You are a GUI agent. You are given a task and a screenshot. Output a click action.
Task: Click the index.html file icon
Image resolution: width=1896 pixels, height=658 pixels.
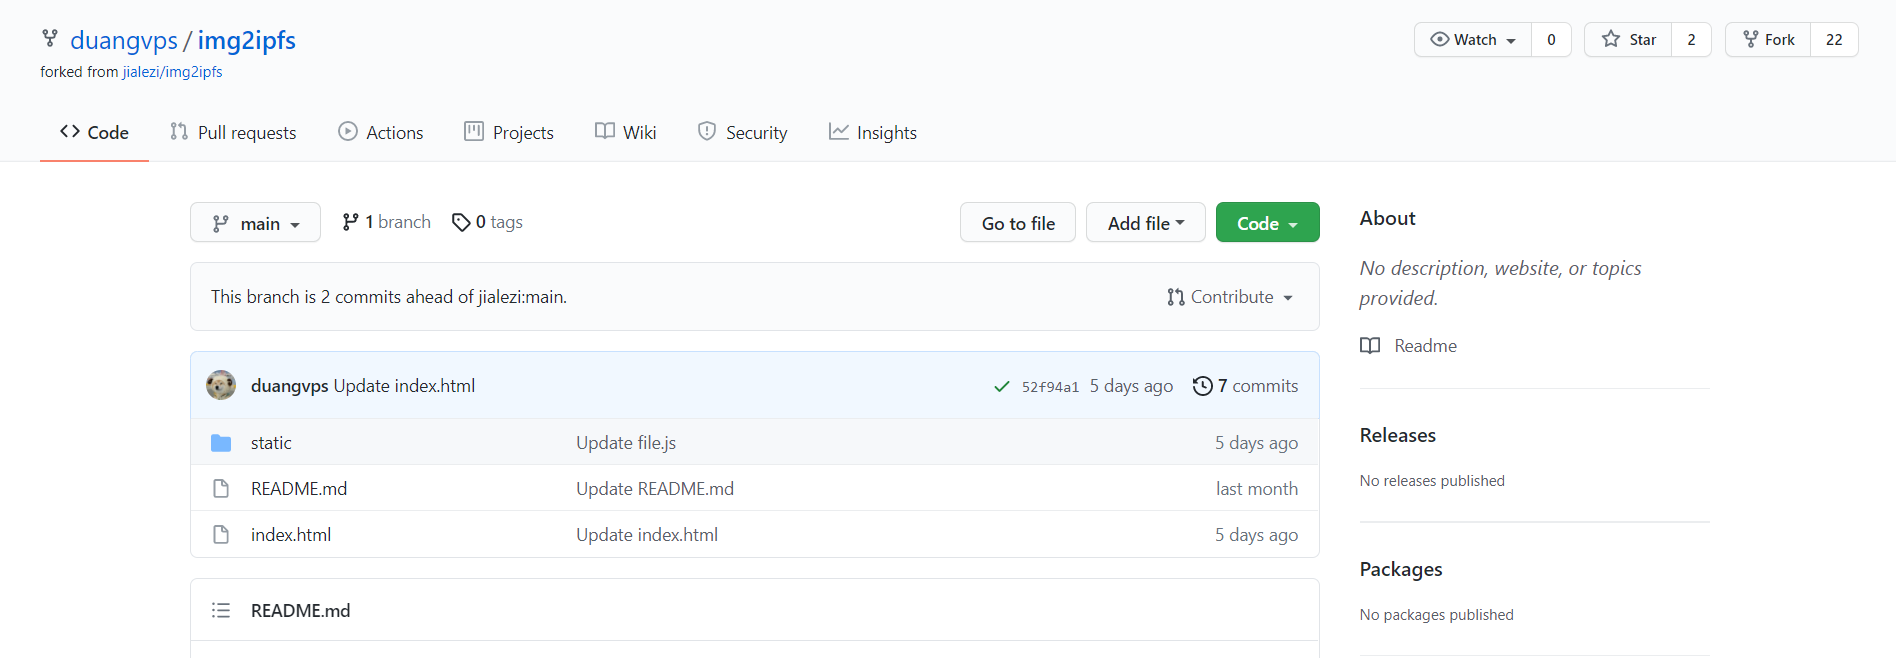point(221,535)
